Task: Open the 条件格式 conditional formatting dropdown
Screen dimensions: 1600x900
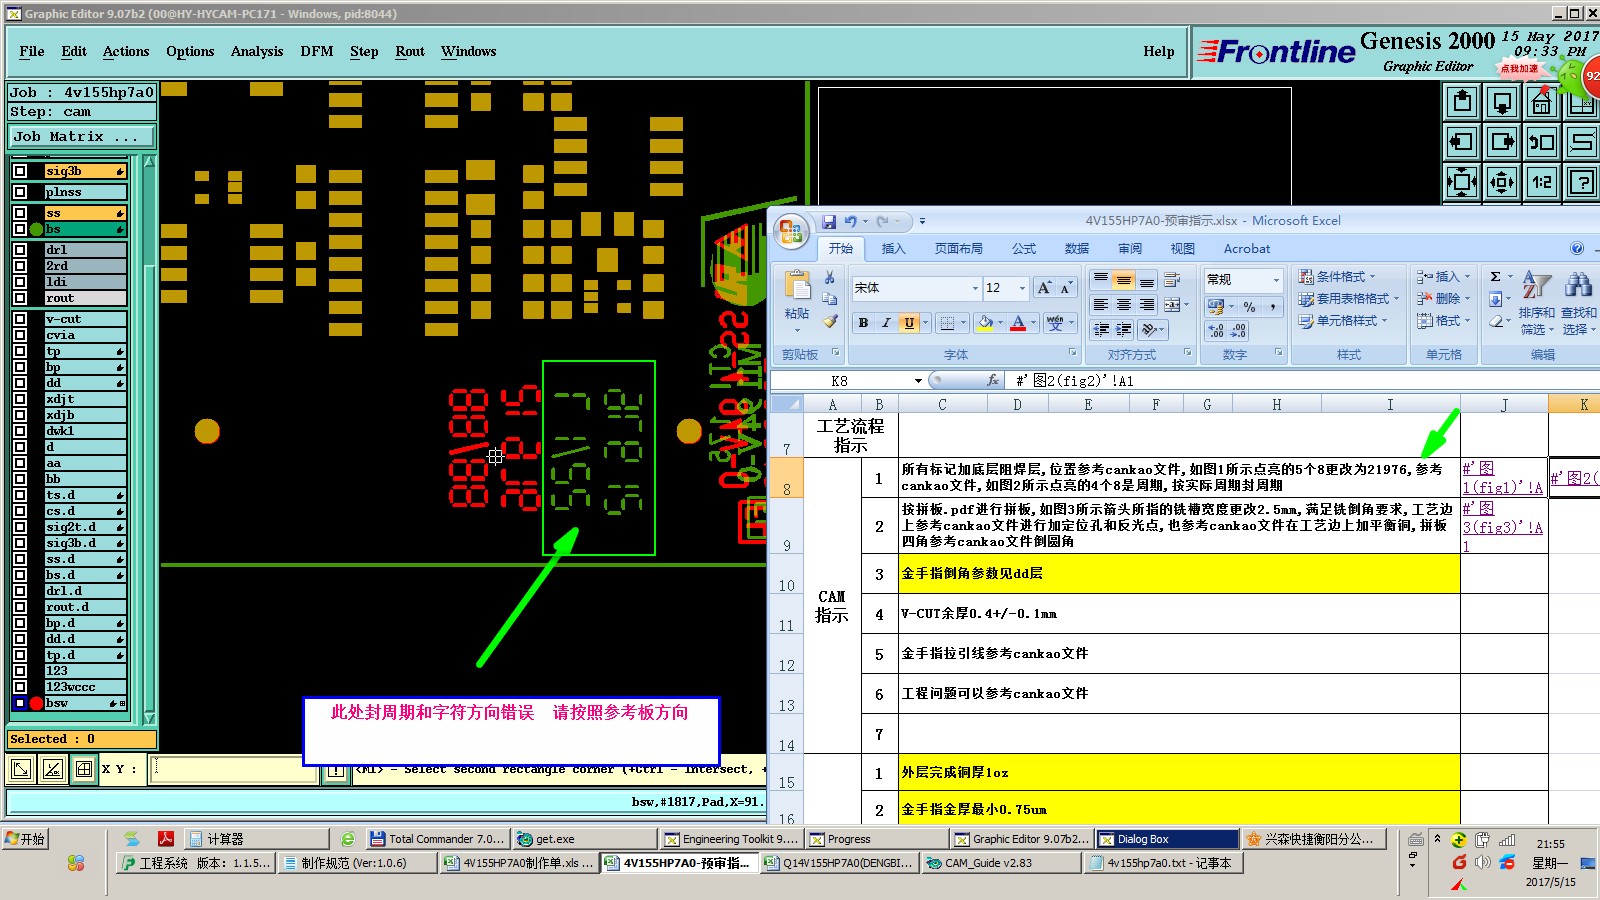Action: (1336, 277)
